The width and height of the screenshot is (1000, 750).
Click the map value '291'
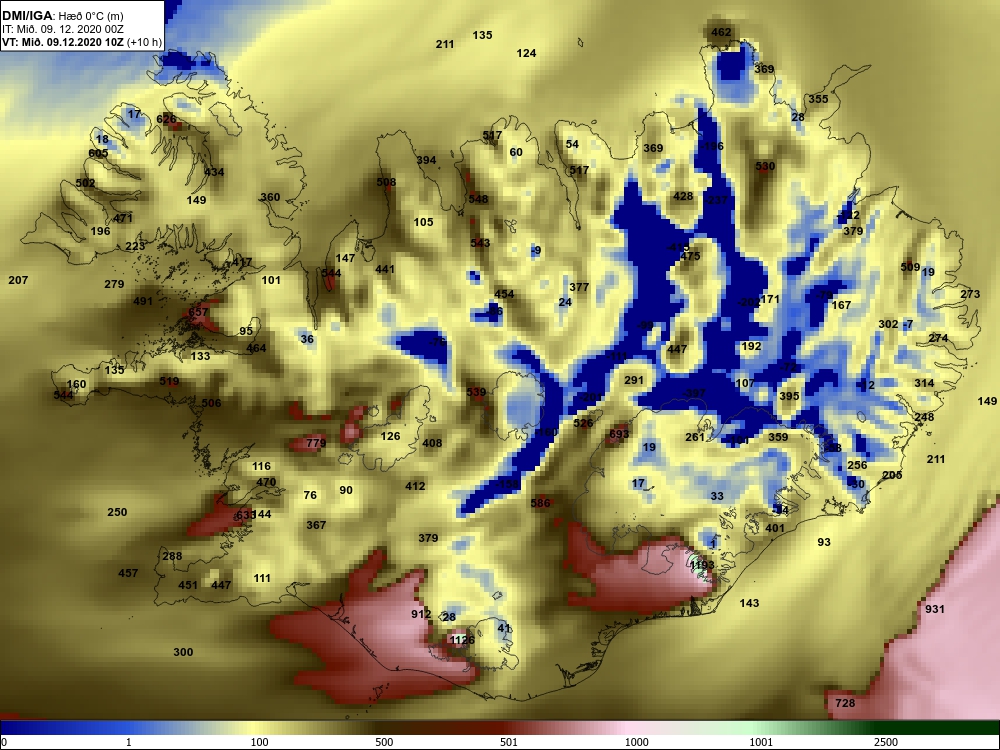(x=634, y=380)
